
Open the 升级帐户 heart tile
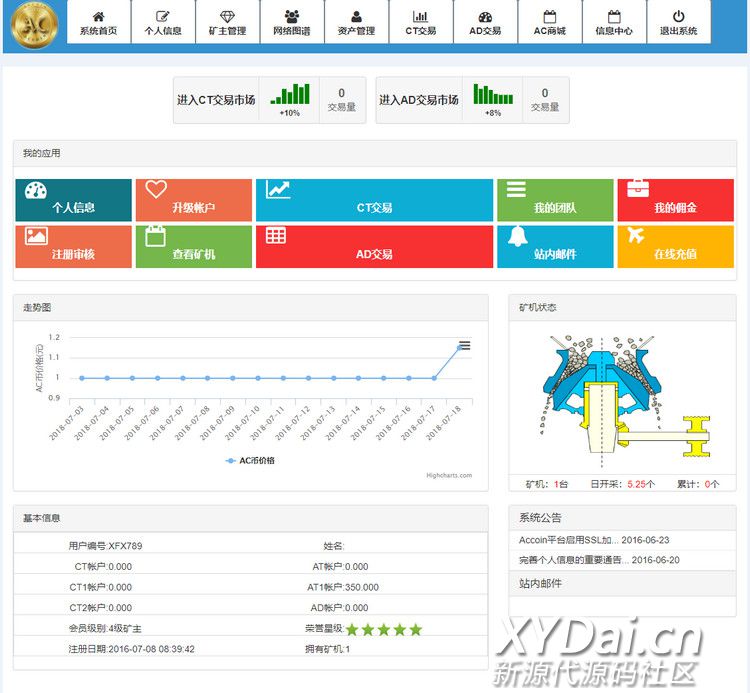pyautogui.click(x=194, y=200)
